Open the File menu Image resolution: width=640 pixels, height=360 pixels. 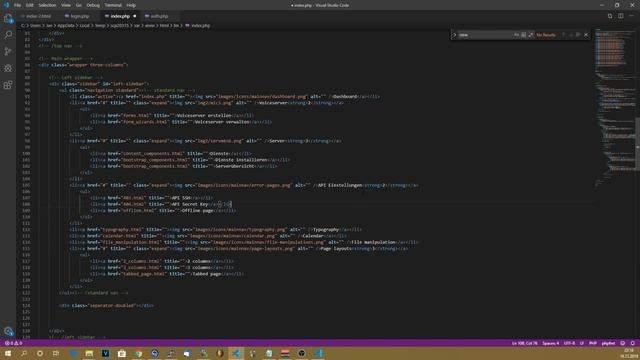(x=18, y=5)
